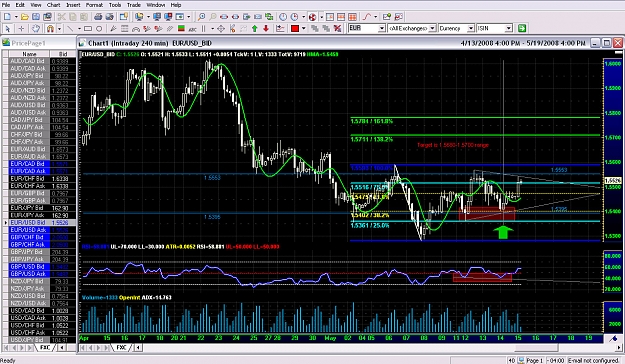
Task: Open the Window menu
Action: (155, 5)
